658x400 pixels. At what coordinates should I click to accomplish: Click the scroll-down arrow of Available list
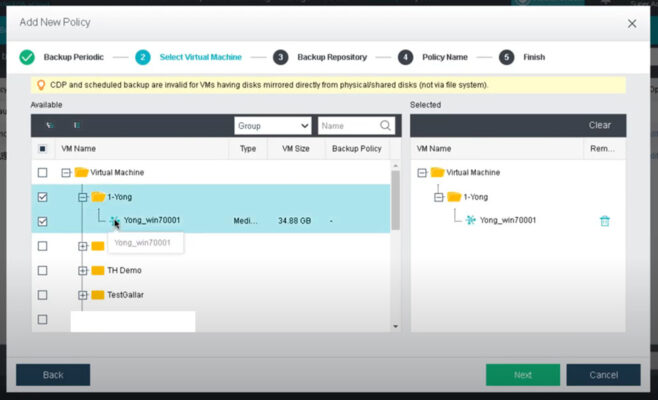pos(395,326)
